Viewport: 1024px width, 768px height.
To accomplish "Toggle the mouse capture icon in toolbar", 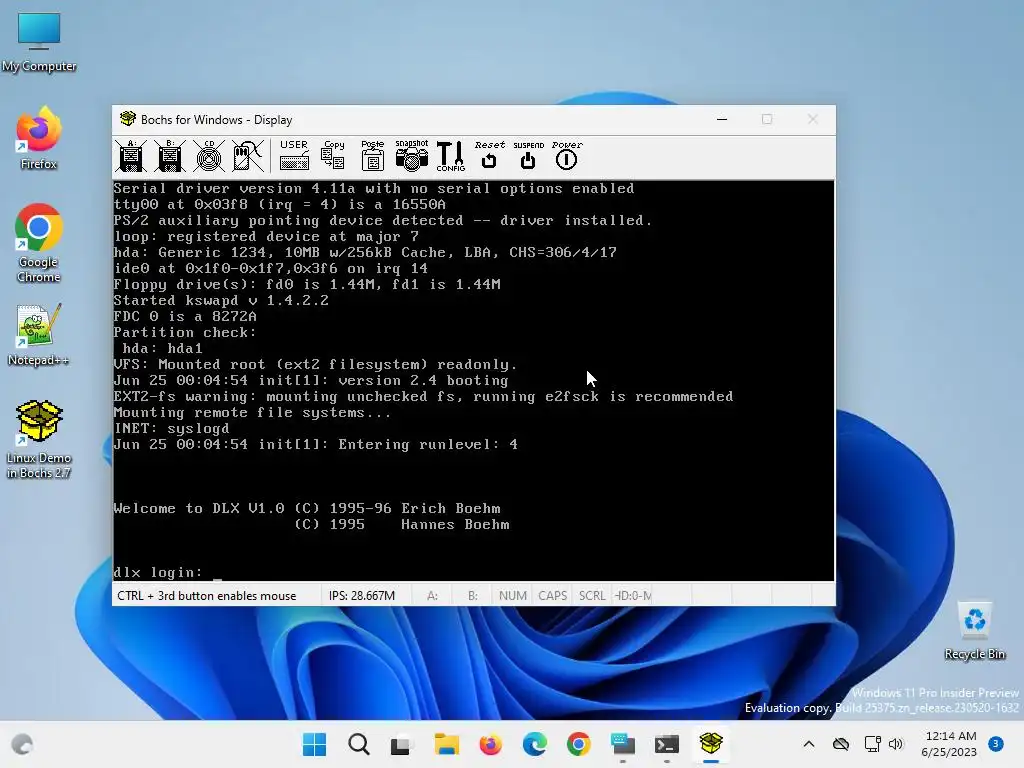I will tap(248, 156).
